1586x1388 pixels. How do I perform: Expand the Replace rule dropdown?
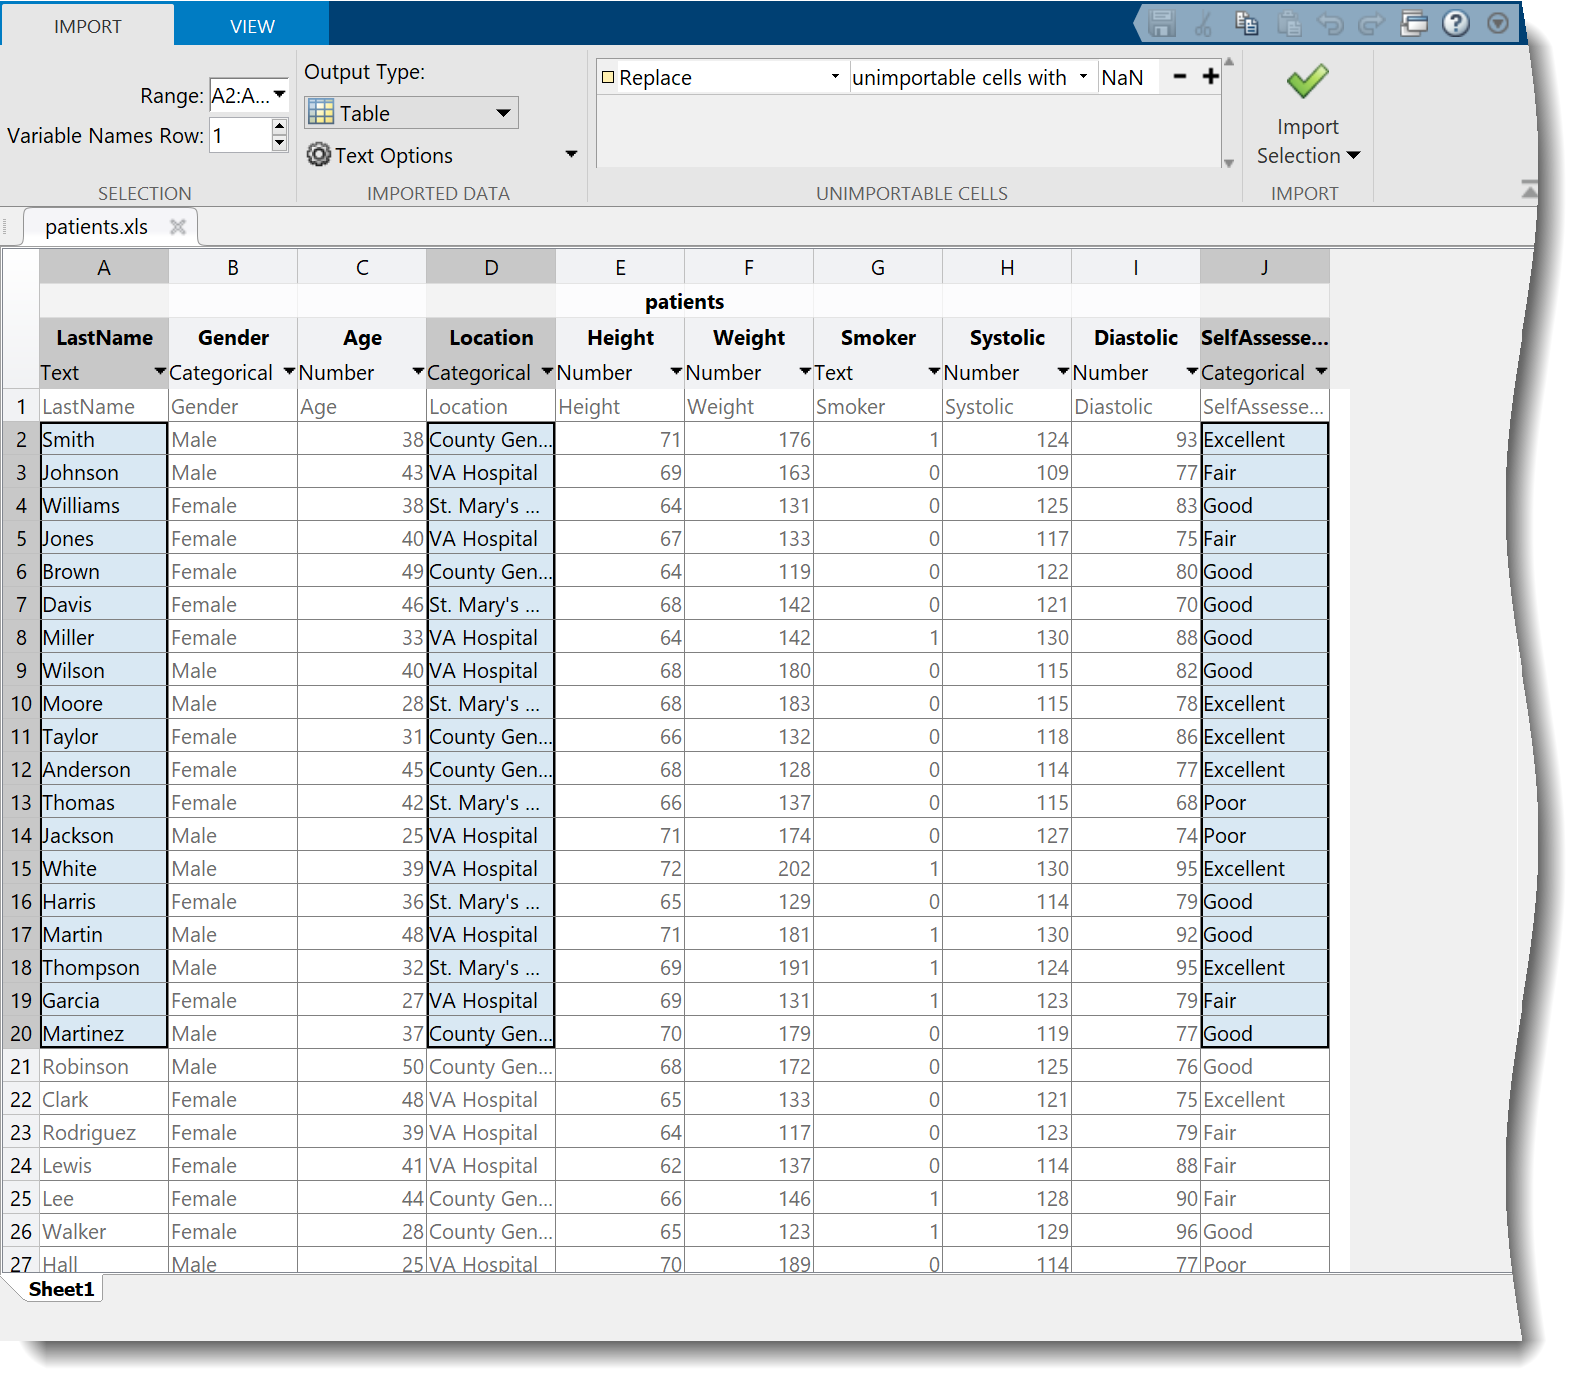point(835,77)
